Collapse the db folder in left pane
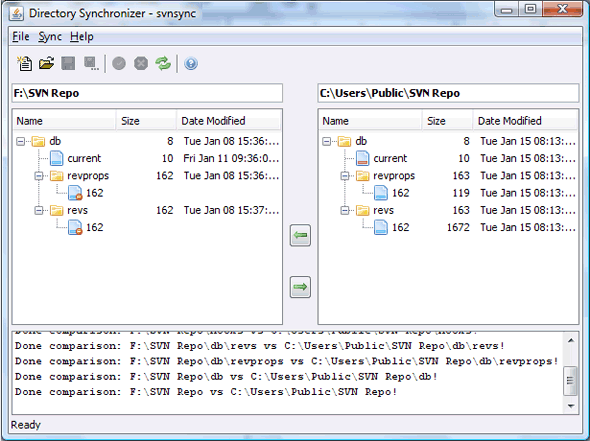Viewport: 590px width, 441px height. pyautogui.click(x=20, y=141)
